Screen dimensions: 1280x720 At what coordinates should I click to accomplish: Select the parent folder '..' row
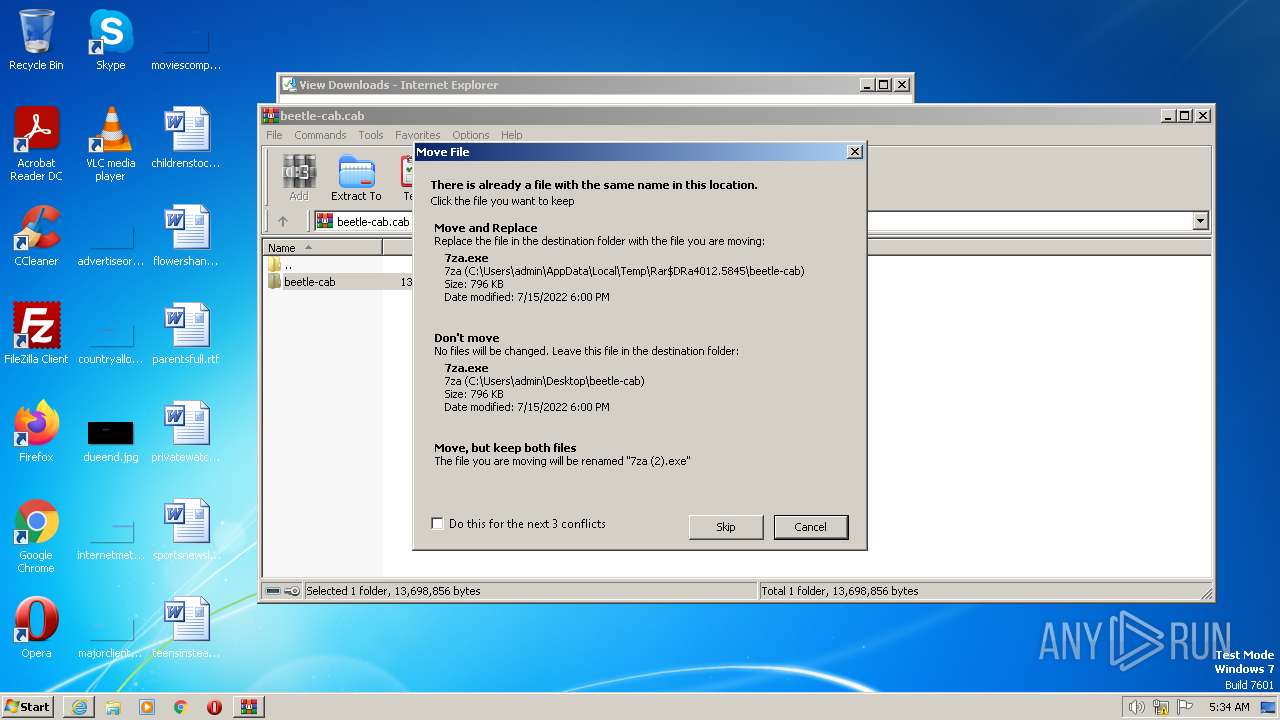point(338,265)
